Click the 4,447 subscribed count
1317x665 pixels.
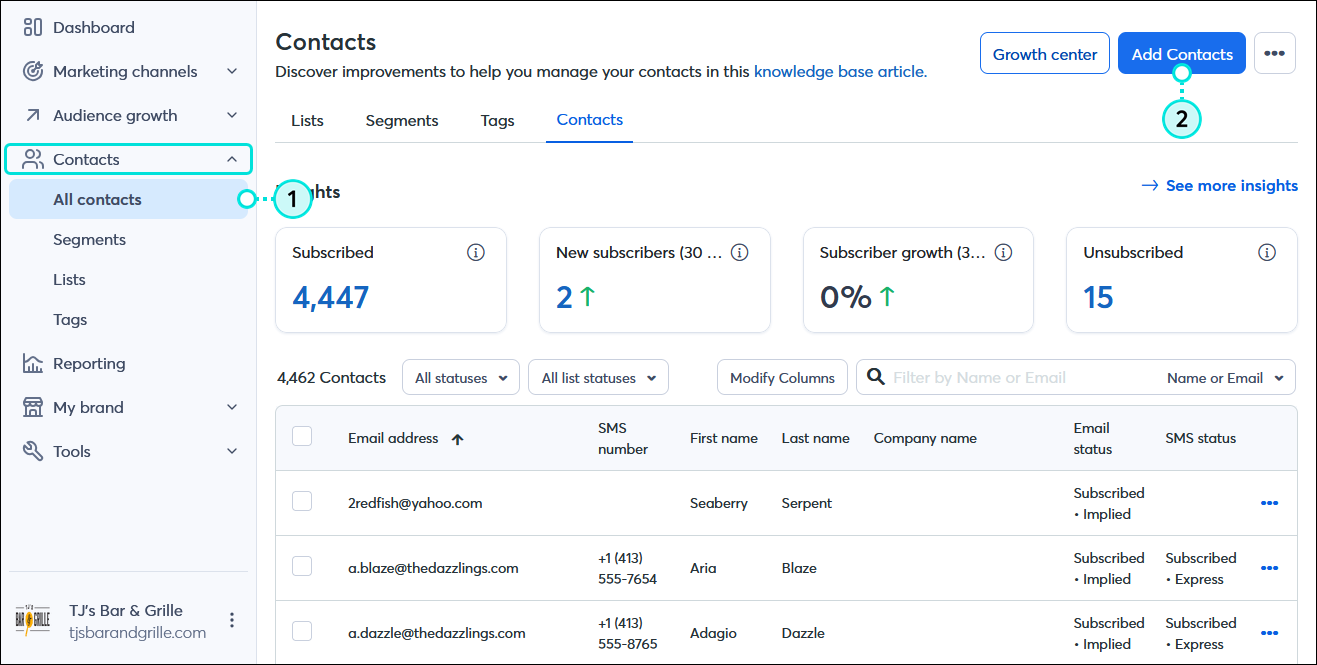click(331, 297)
